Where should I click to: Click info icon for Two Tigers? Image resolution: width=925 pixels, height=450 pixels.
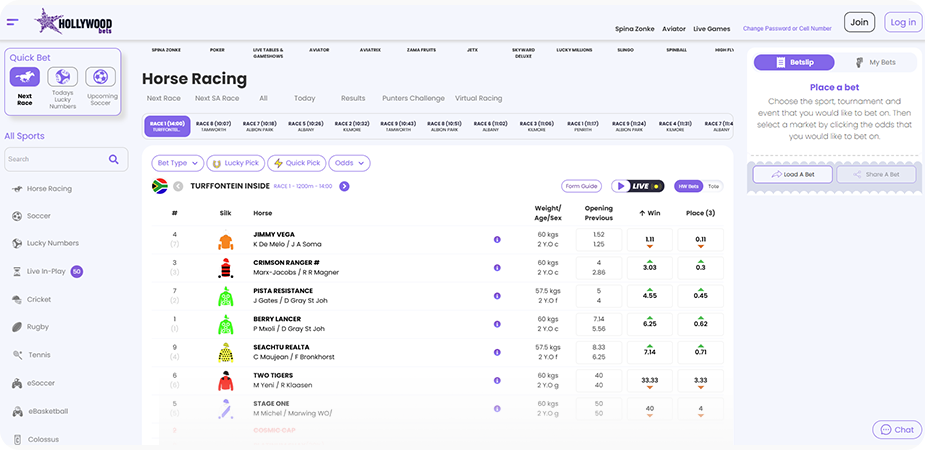[x=497, y=380]
